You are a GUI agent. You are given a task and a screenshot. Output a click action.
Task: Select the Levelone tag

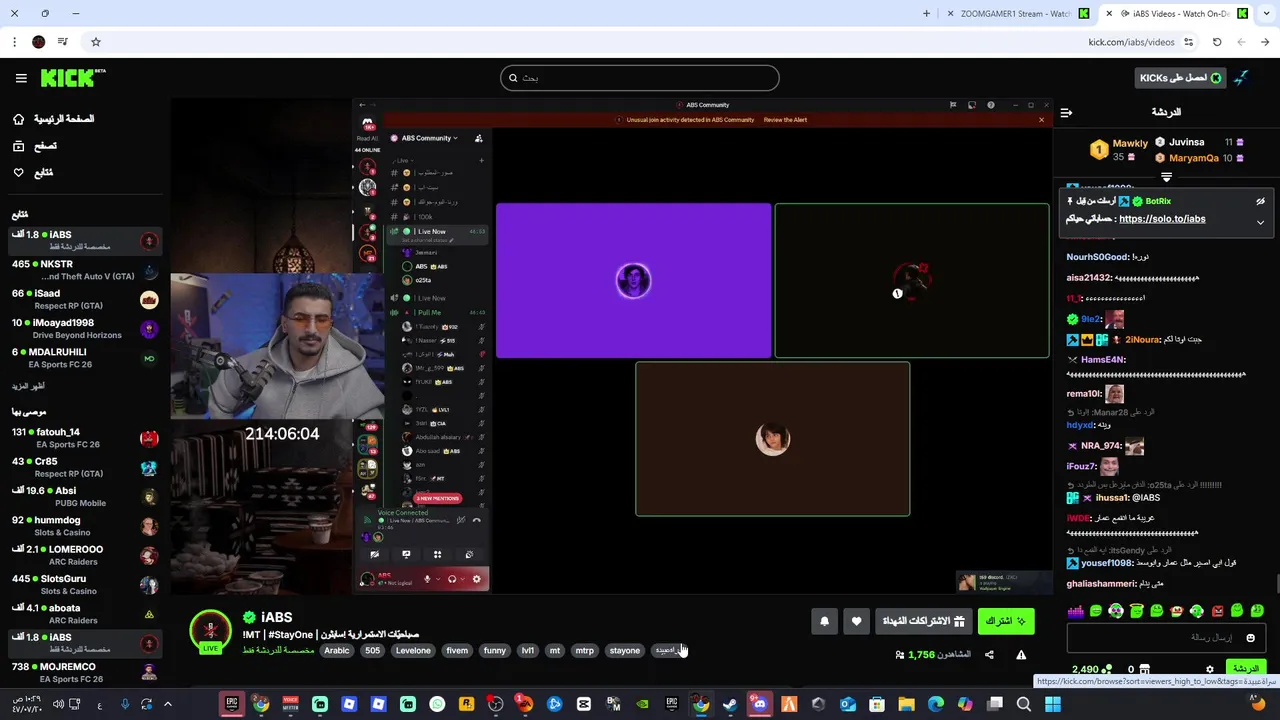tap(413, 651)
